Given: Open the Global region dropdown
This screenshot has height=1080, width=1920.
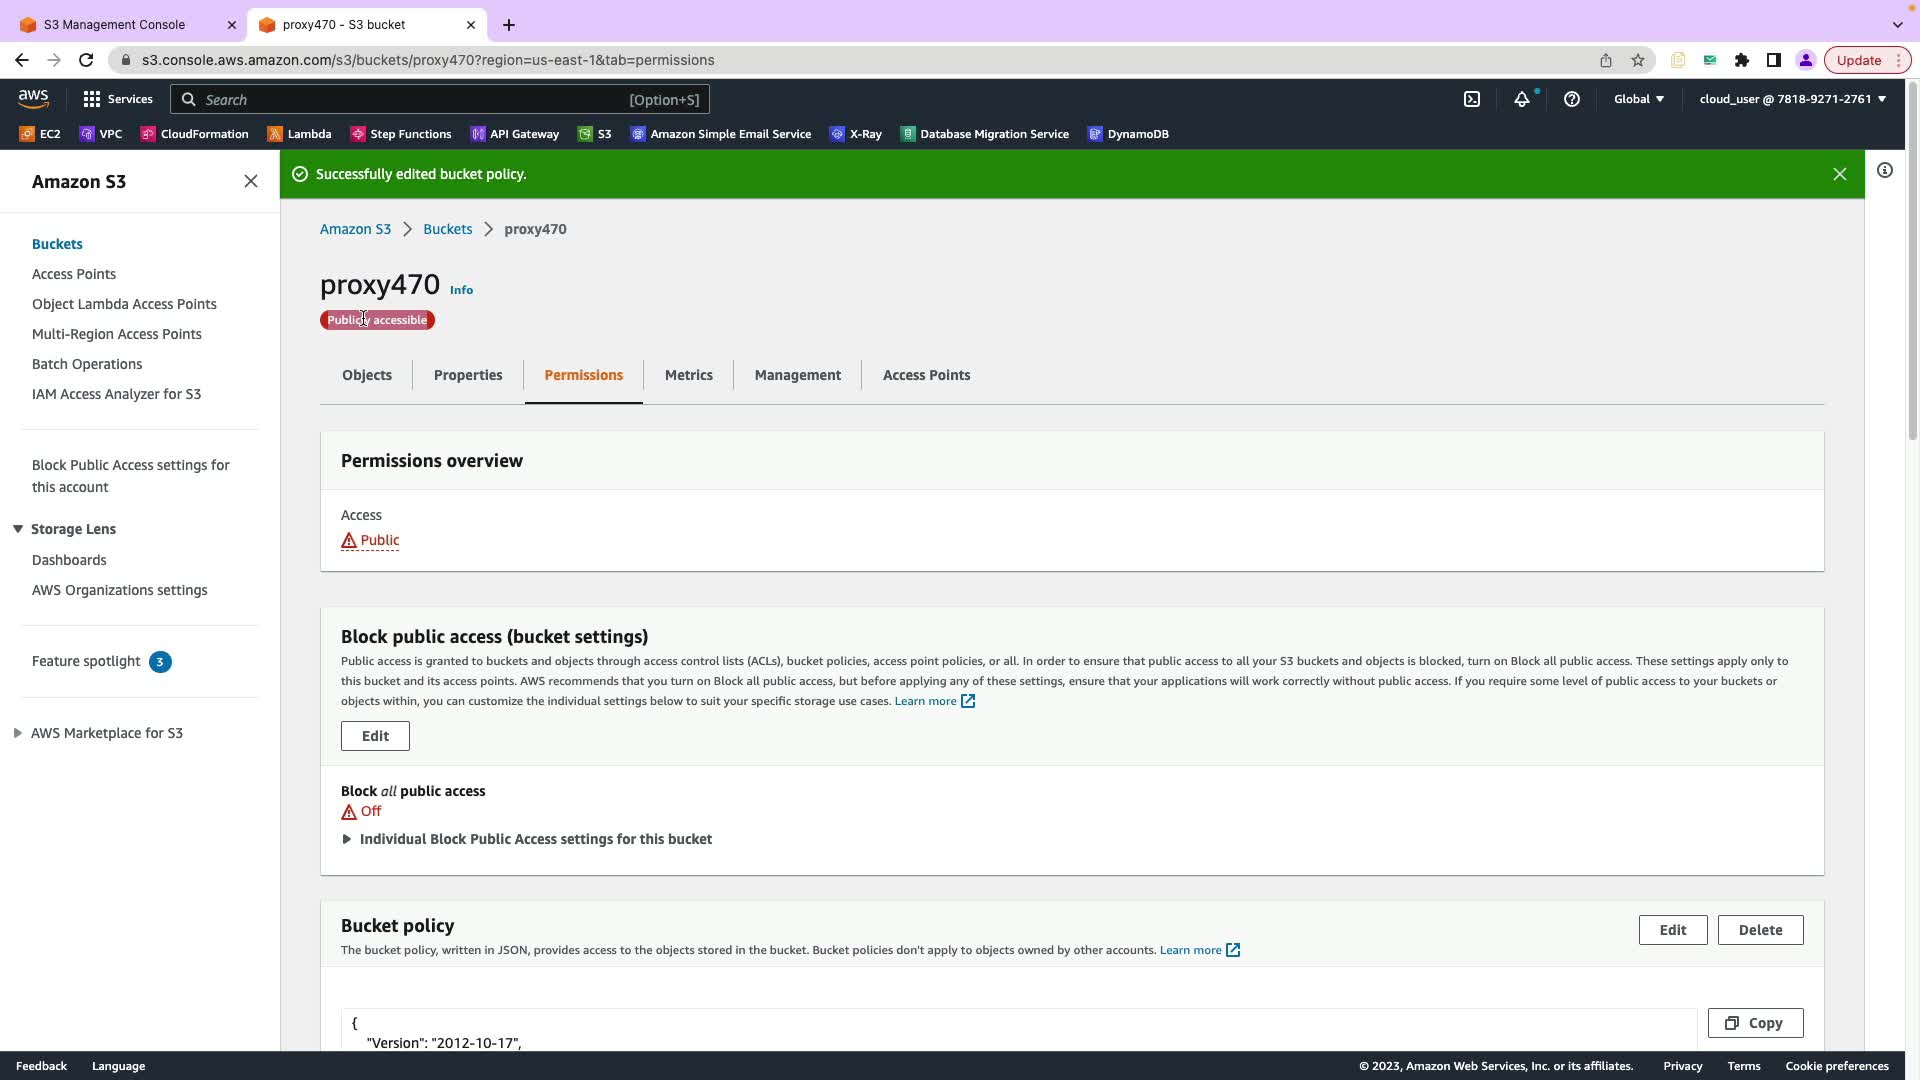Looking at the screenshot, I should [1638, 99].
